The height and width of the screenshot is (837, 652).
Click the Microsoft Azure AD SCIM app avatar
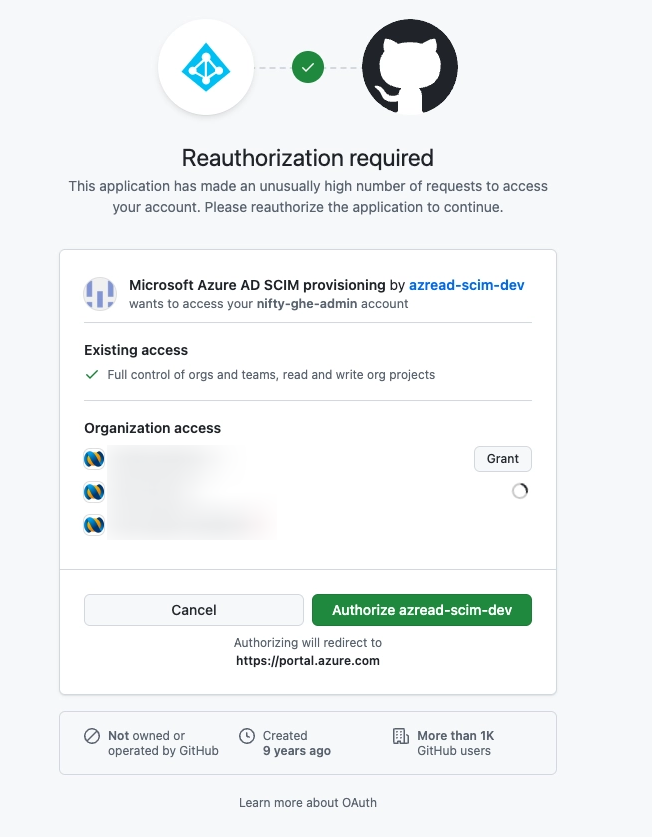point(100,293)
